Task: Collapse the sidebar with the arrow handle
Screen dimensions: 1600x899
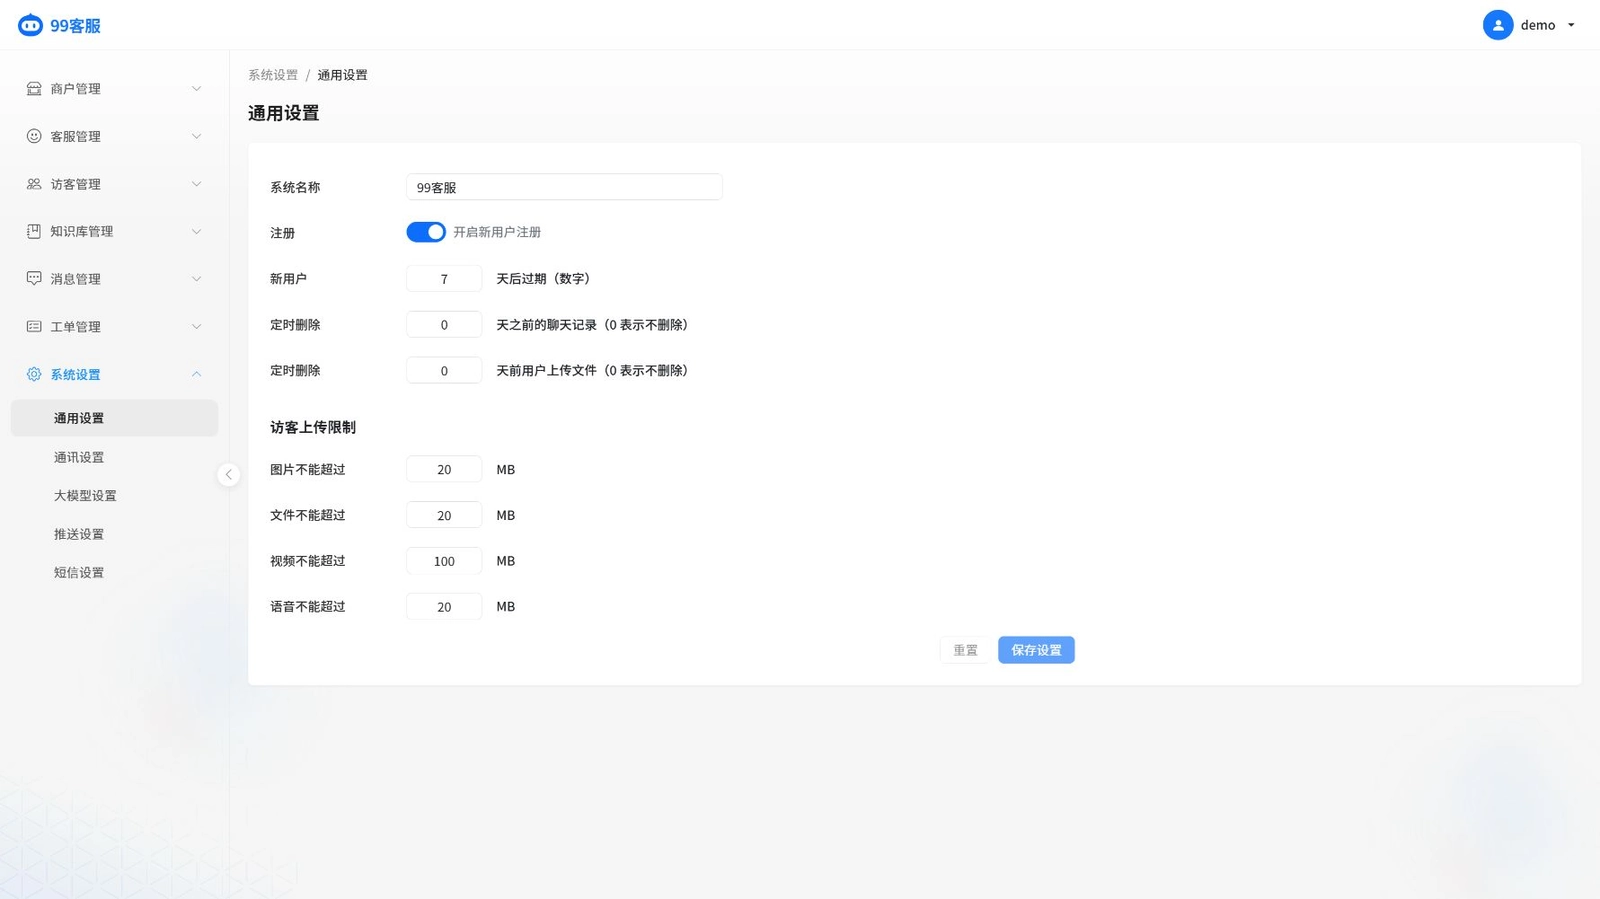Action: click(229, 475)
